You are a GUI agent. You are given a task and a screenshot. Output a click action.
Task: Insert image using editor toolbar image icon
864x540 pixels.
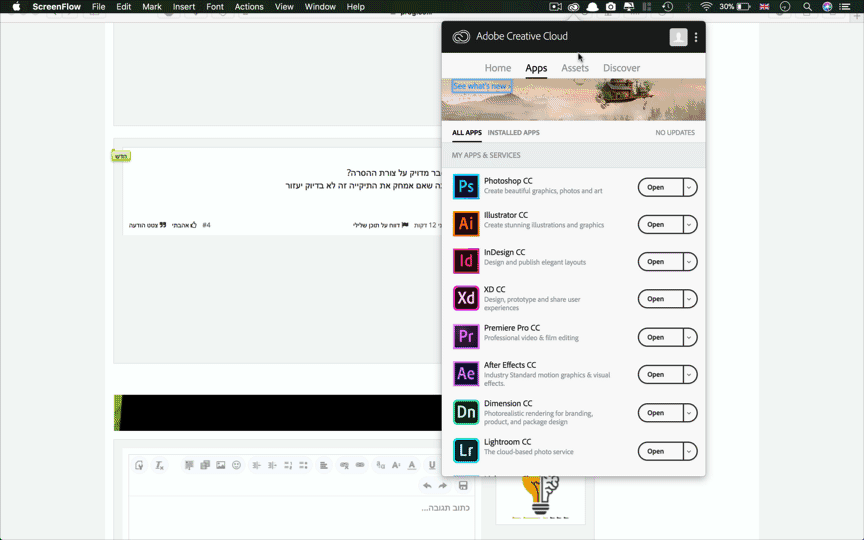coord(220,465)
